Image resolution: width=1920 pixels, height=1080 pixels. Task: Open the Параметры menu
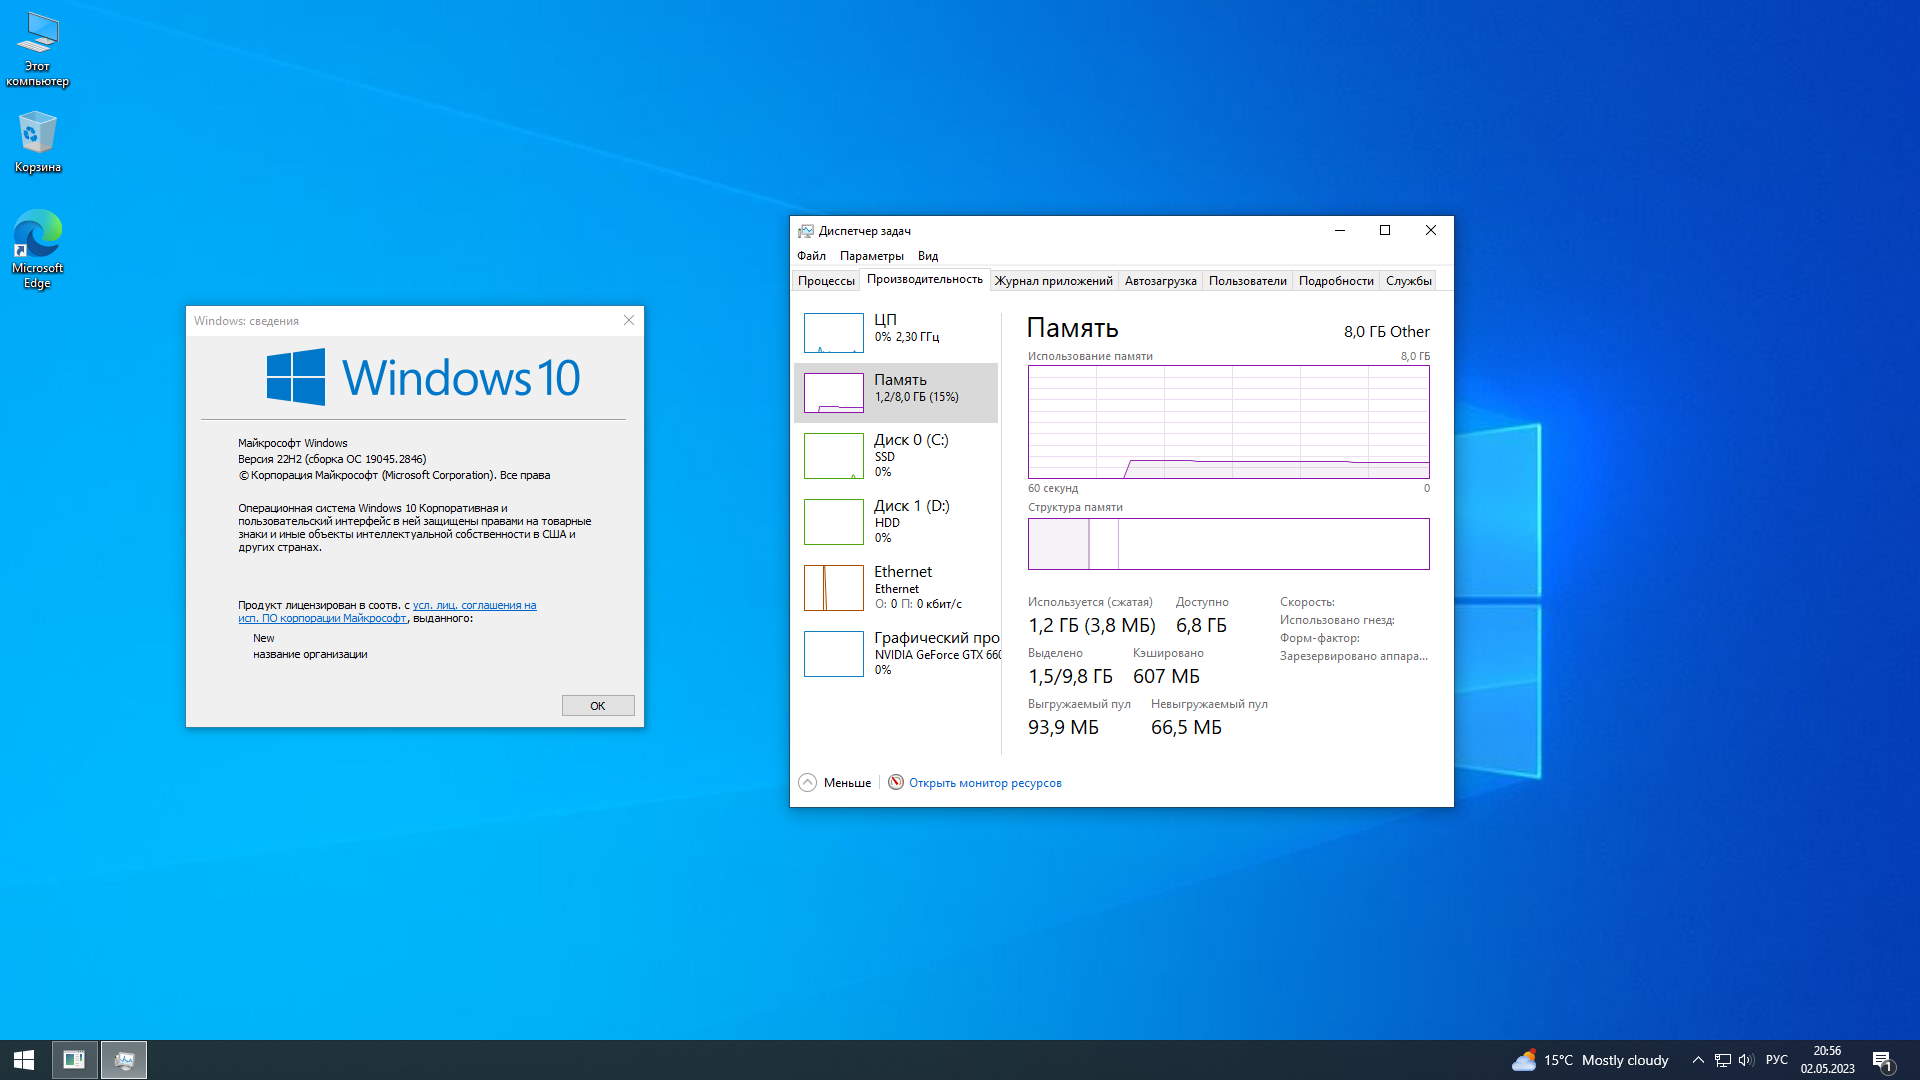pyautogui.click(x=871, y=256)
